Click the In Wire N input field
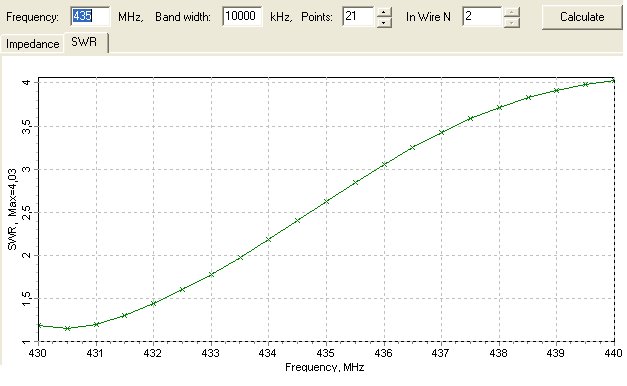The width and height of the screenshot is (627, 386). pyautogui.click(x=482, y=16)
